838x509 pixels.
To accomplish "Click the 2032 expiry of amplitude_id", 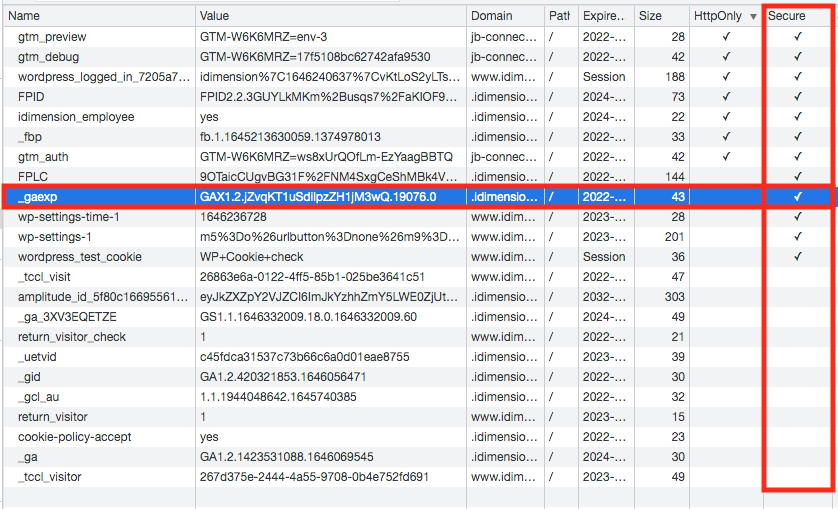I will coord(604,297).
